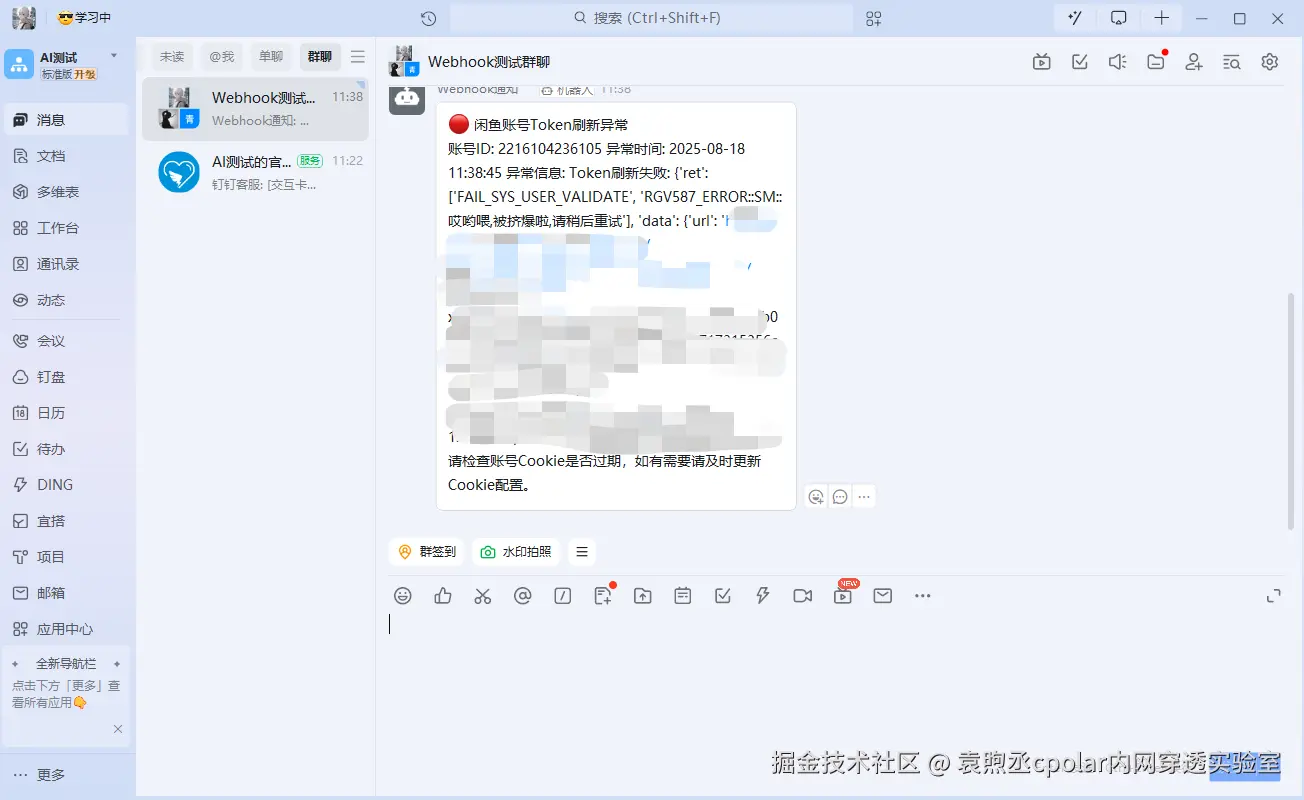Open the history clock icon
The width and height of the screenshot is (1304, 800).
[428, 18]
